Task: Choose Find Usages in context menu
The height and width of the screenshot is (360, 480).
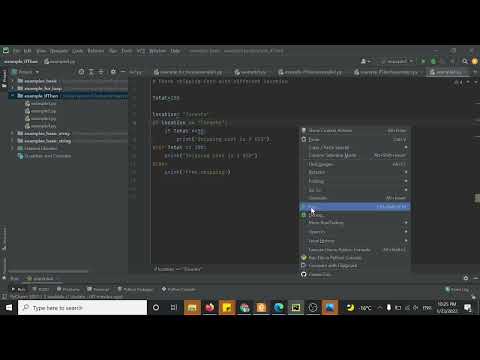Action: coord(355,164)
